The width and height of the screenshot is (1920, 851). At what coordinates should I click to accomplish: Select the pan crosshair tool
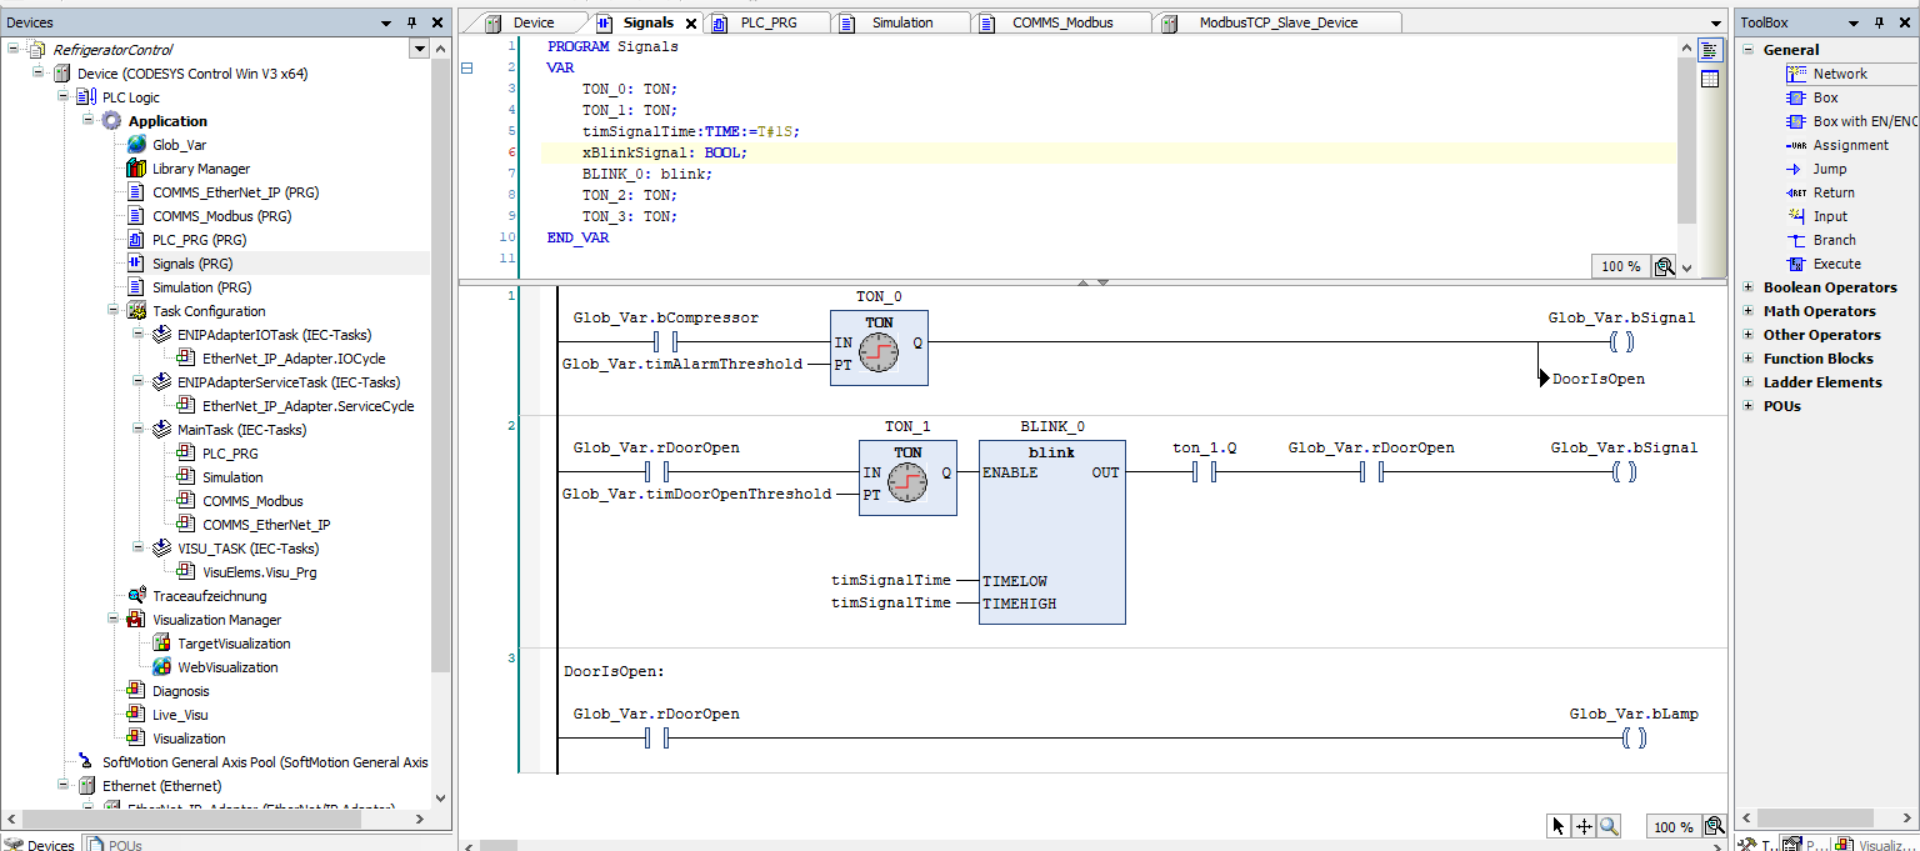1584,826
